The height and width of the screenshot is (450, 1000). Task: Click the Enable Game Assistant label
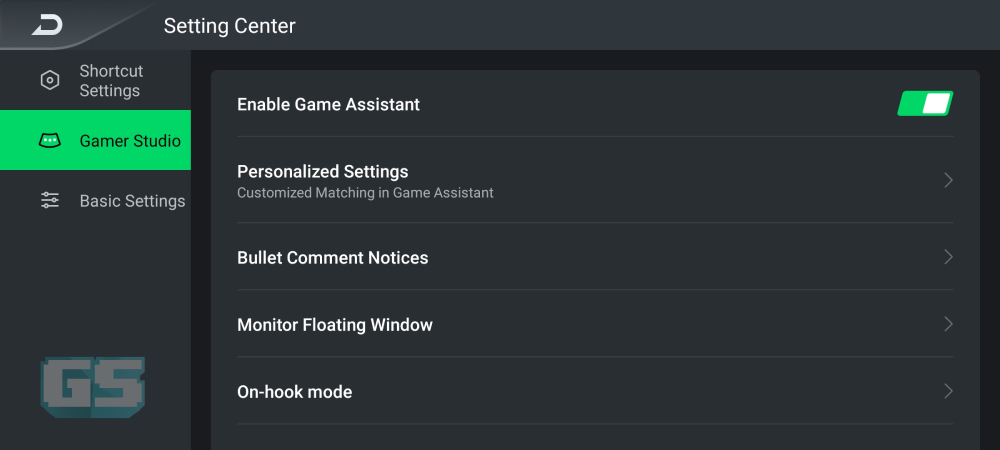pos(328,104)
